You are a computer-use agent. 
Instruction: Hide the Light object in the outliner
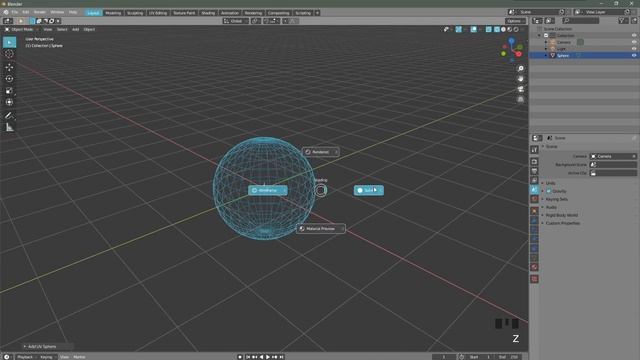(634, 49)
